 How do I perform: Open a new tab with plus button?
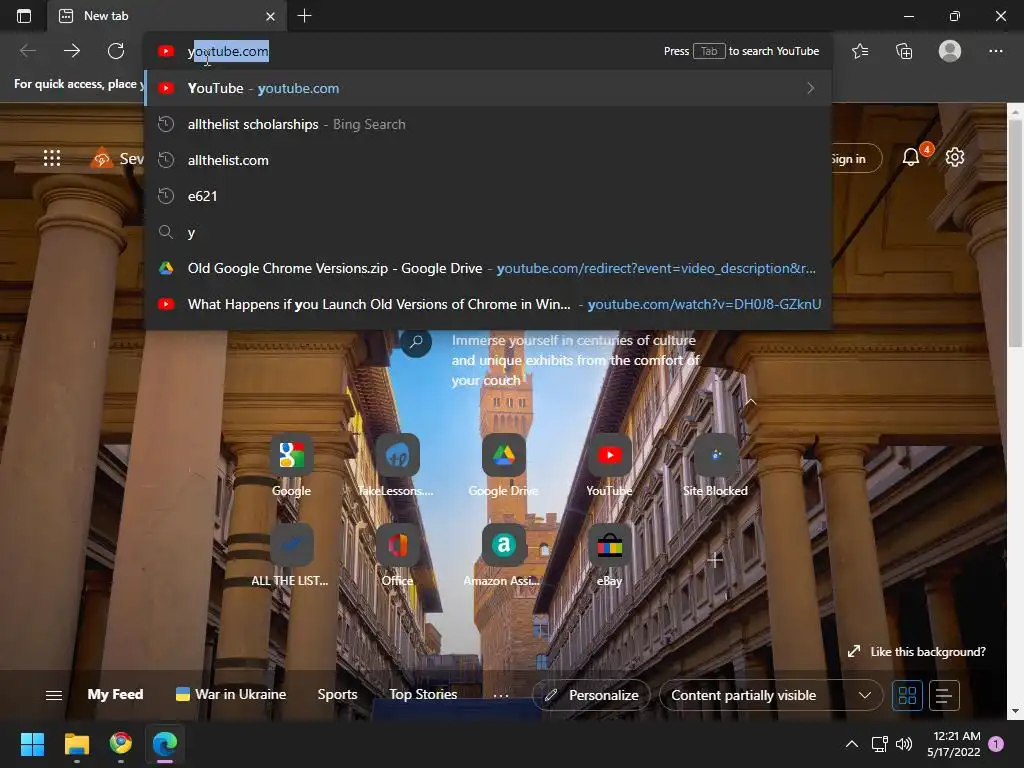tap(304, 16)
